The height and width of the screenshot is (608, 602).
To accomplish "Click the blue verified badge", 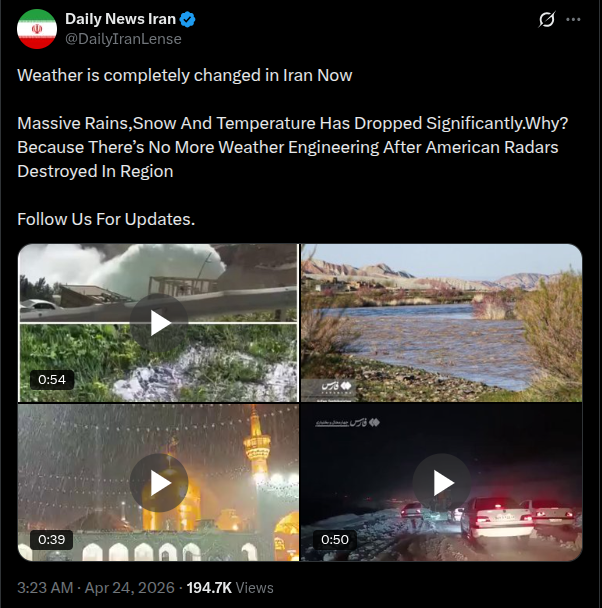I will tap(188, 19).
